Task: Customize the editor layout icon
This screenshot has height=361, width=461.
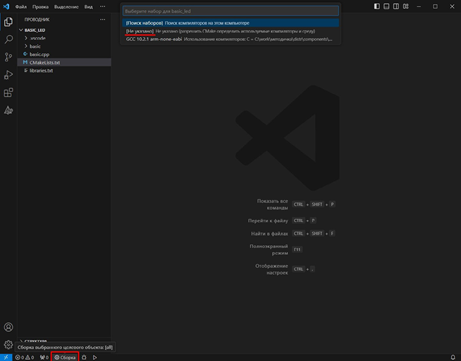Action: pos(406,6)
